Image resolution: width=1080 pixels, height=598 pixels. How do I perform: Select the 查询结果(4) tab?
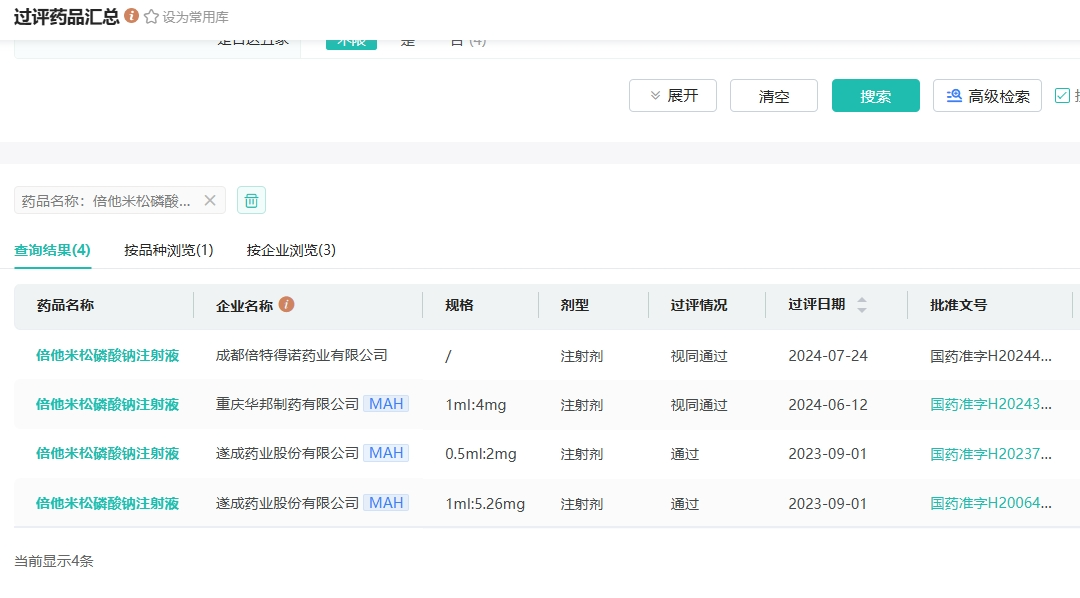coord(52,250)
